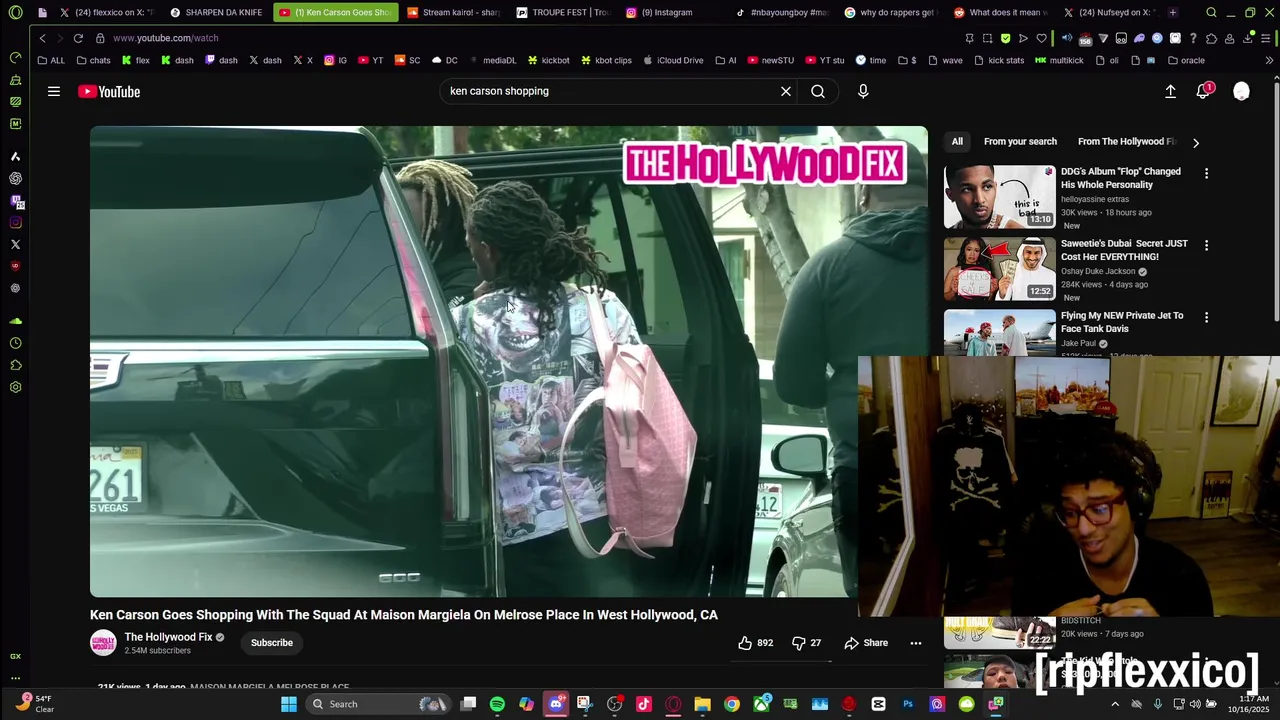Select the All filter chip
1280x720 pixels.
957,142
